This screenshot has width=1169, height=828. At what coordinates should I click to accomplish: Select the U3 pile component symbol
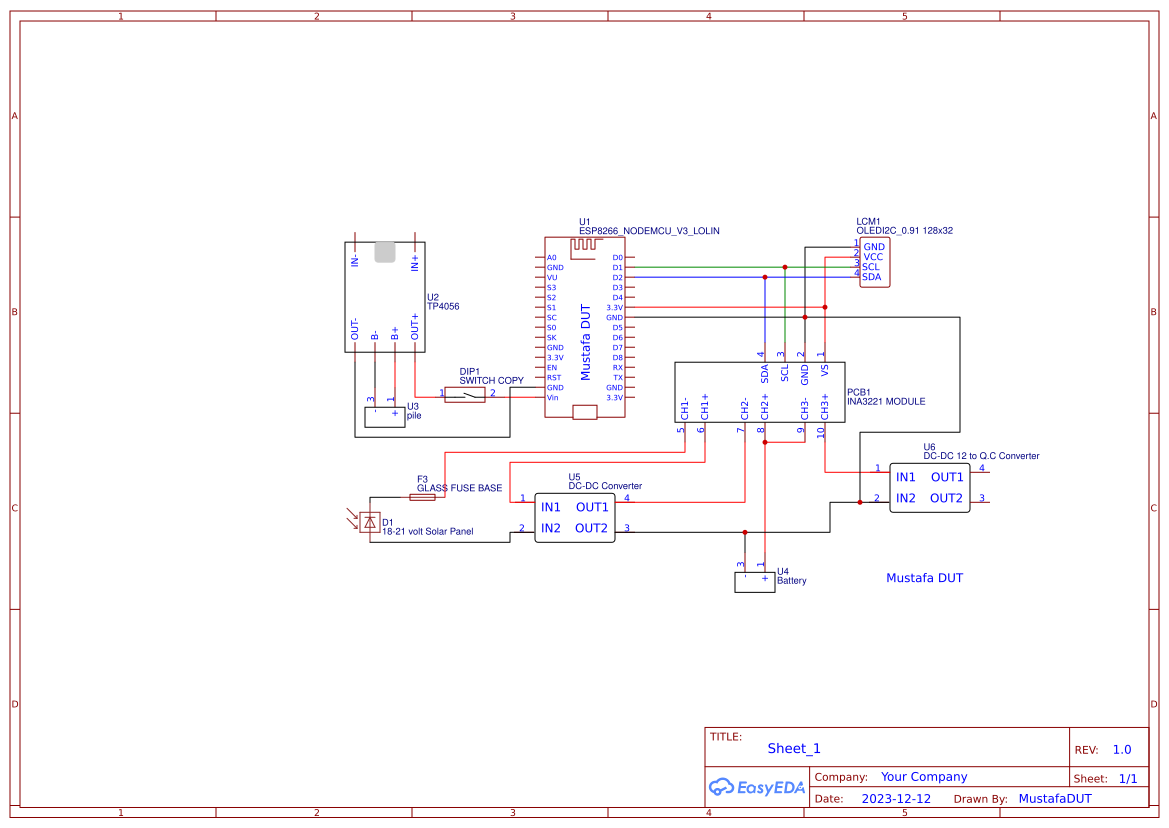383,415
